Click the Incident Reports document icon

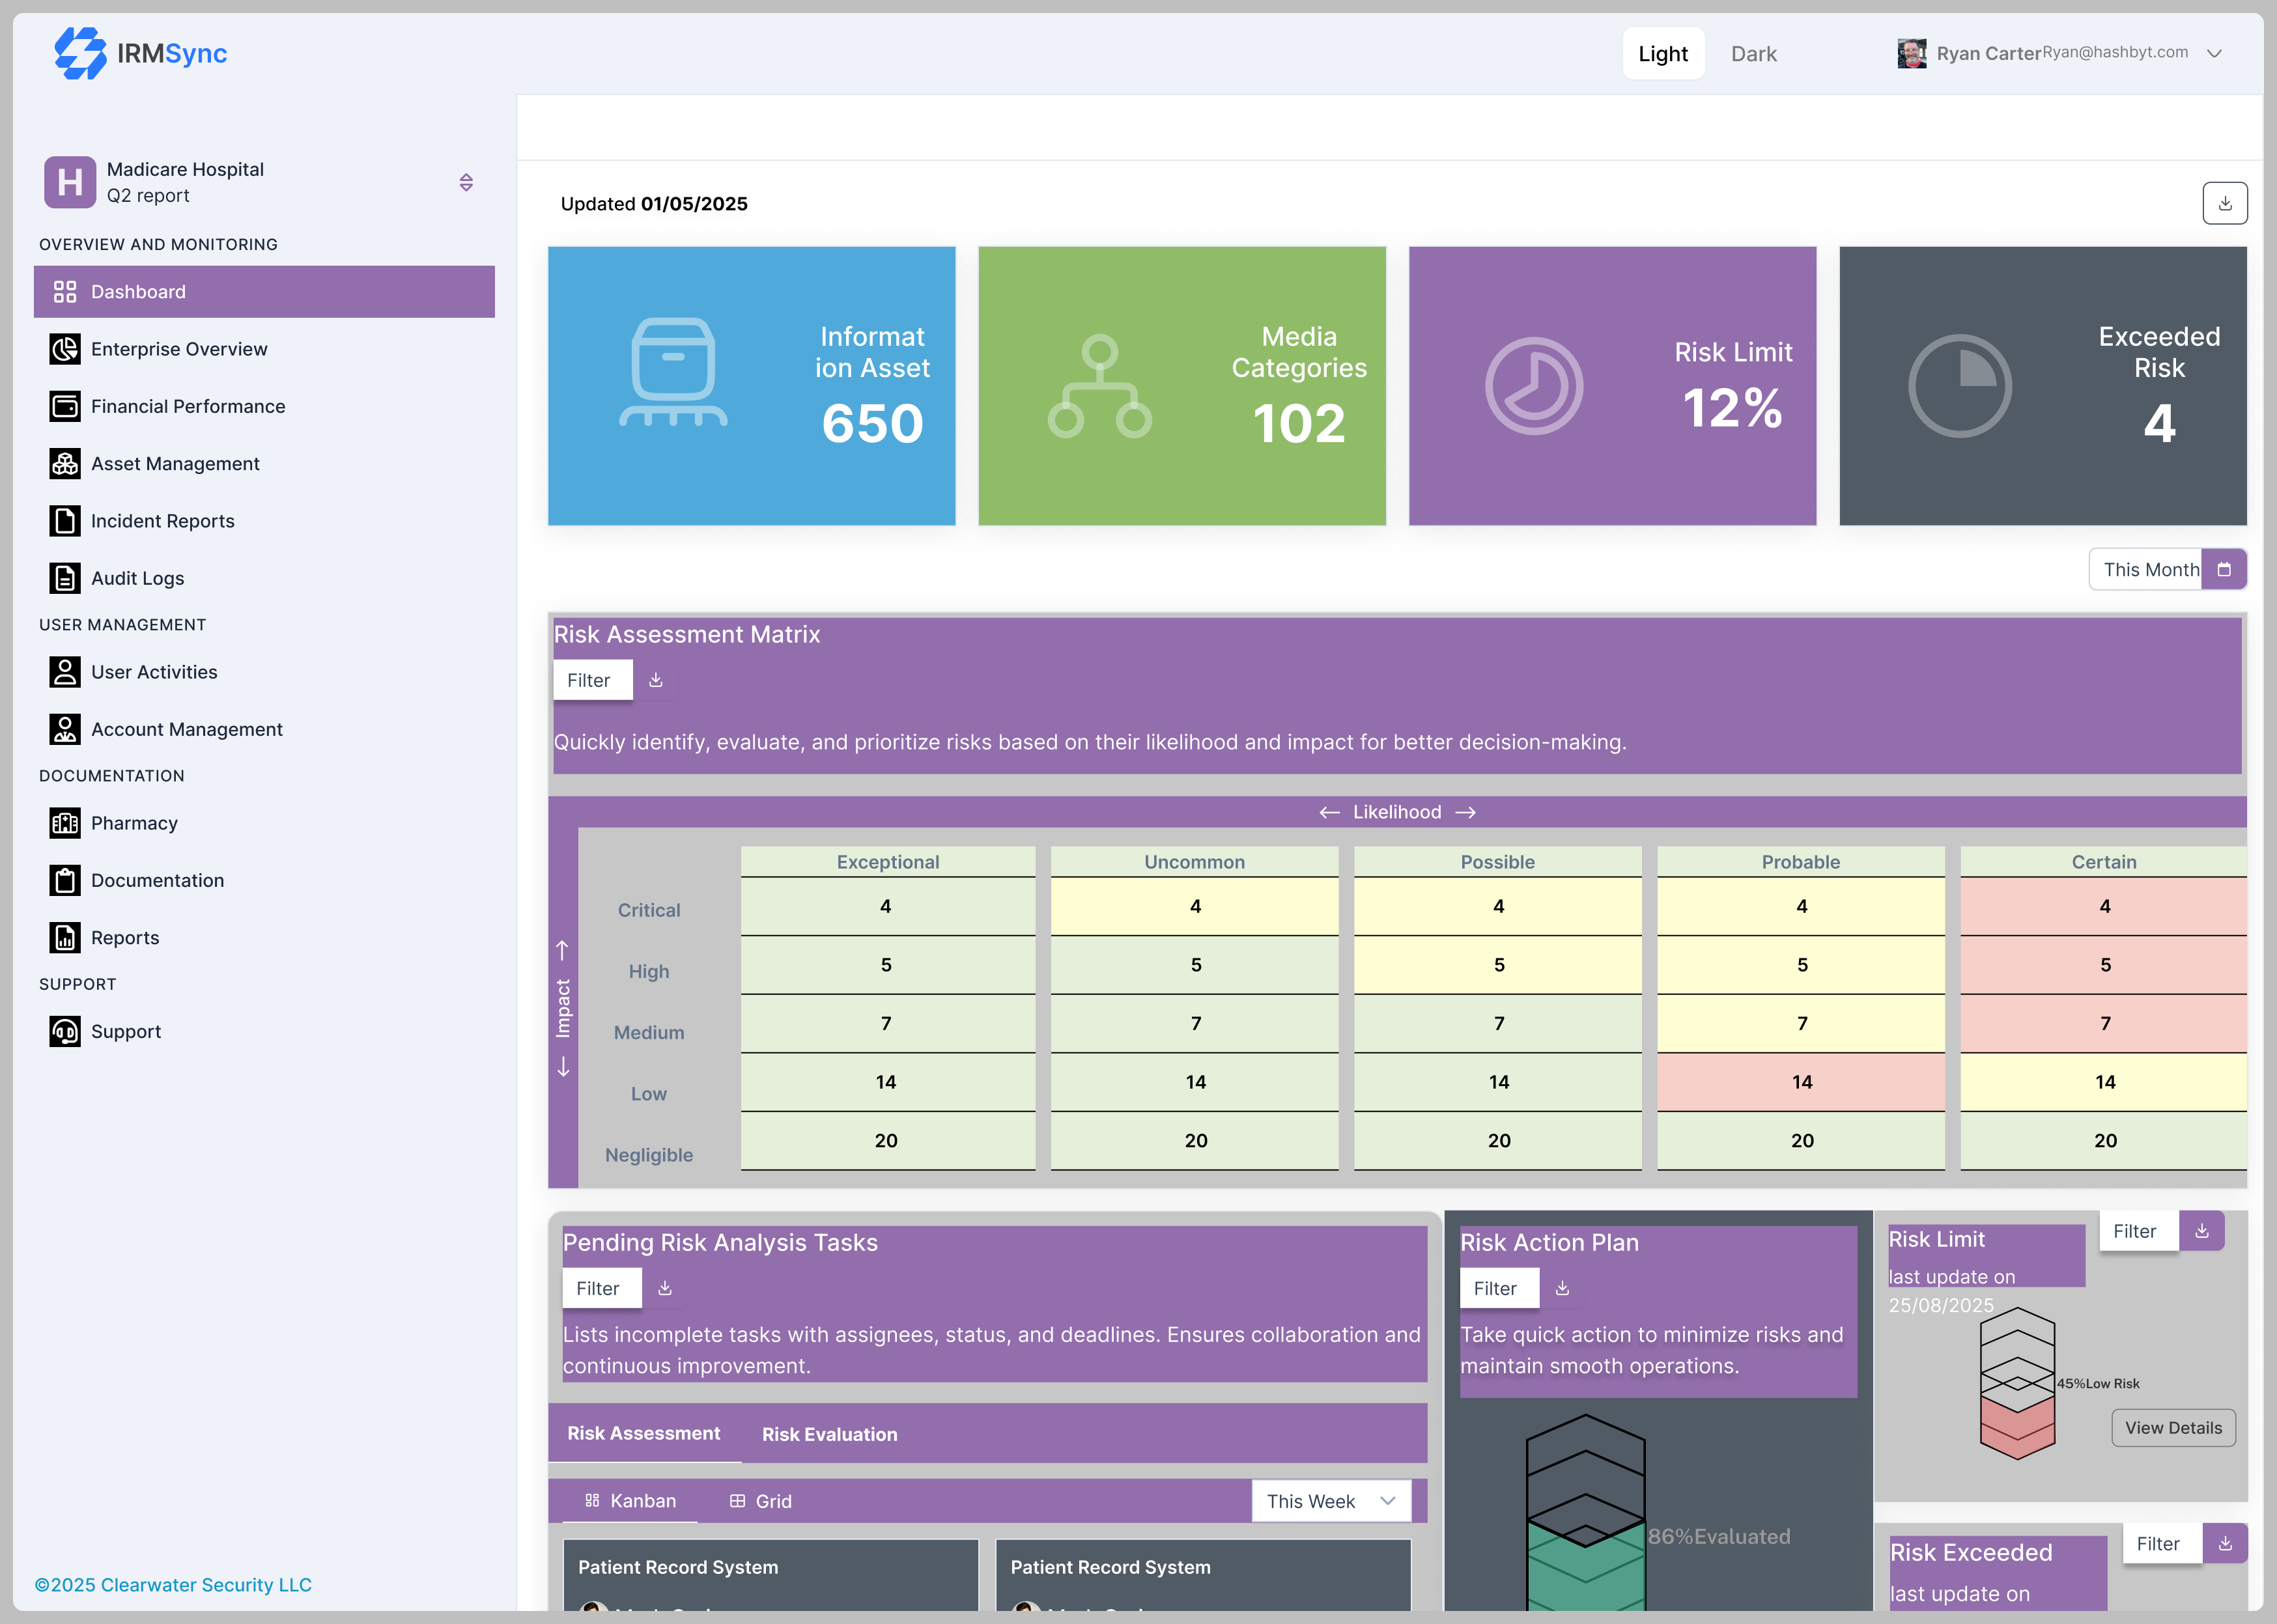coord(65,521)
